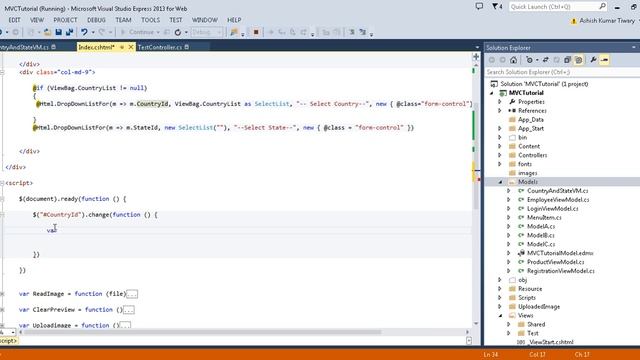Switch to TestController.cs tab
The width and height of the screenshot is (640, 360).
click(160, 47)
